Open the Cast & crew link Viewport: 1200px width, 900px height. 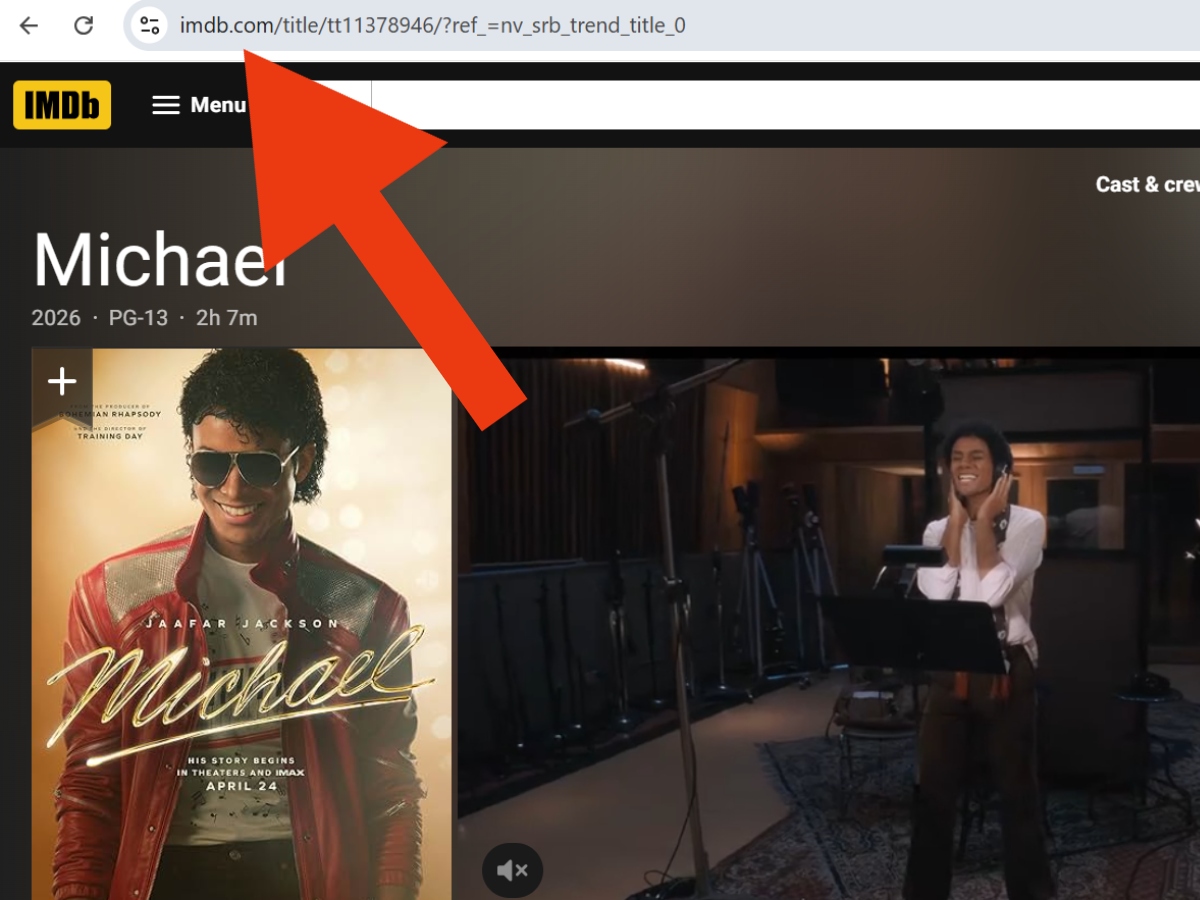[x=1146, y=184]
